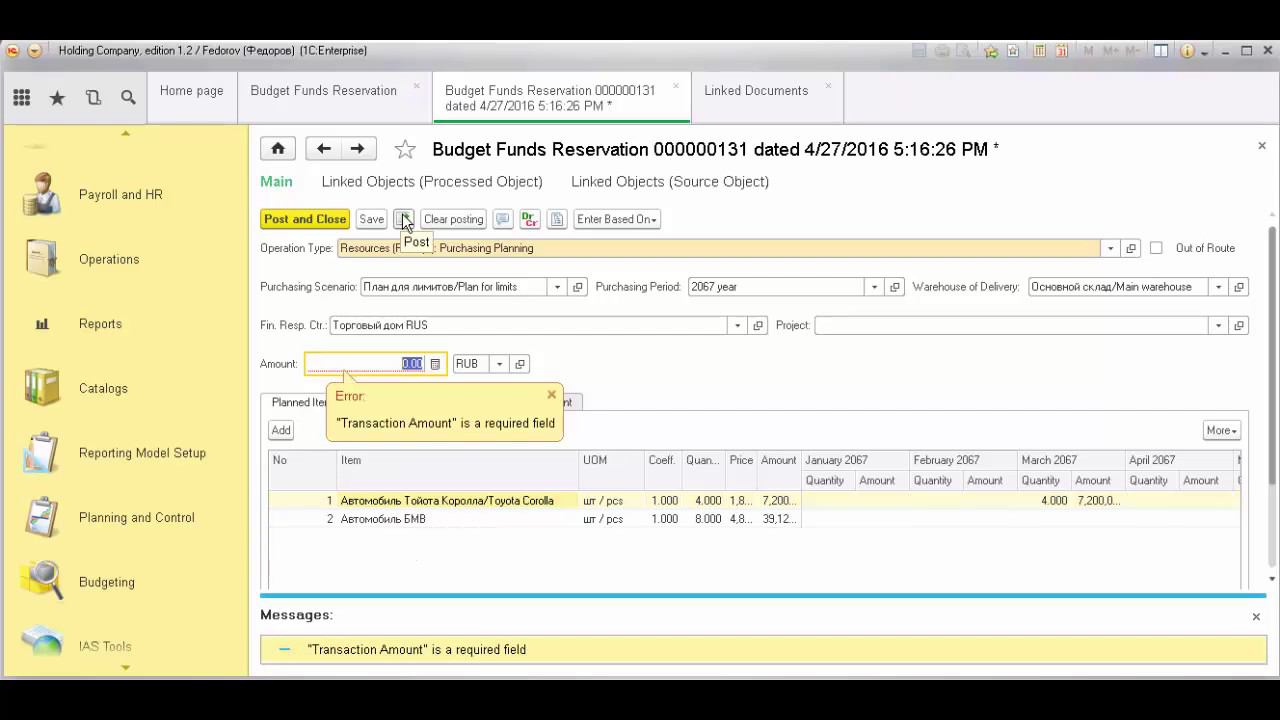This screenshot has width=1280, height=720.
Task: Expand the Purchasing Scenario dropdown
Action: coord(558,287)
